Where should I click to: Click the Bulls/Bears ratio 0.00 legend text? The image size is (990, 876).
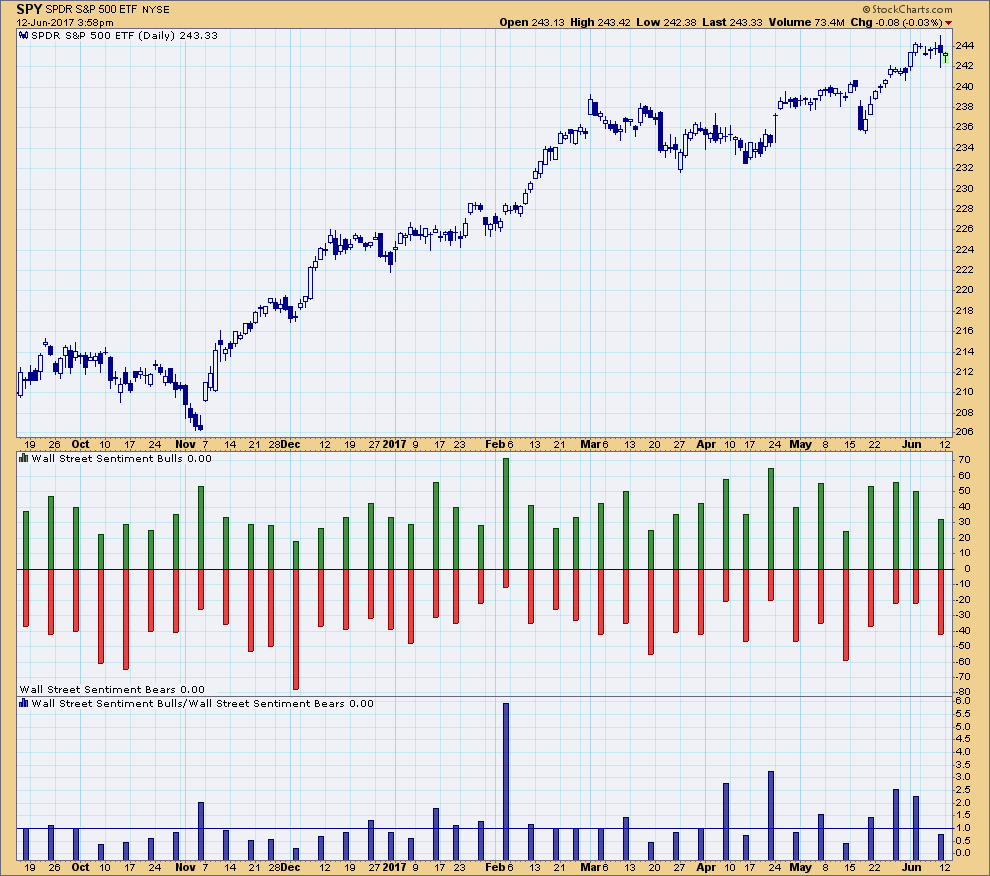[x=202, y=704]
